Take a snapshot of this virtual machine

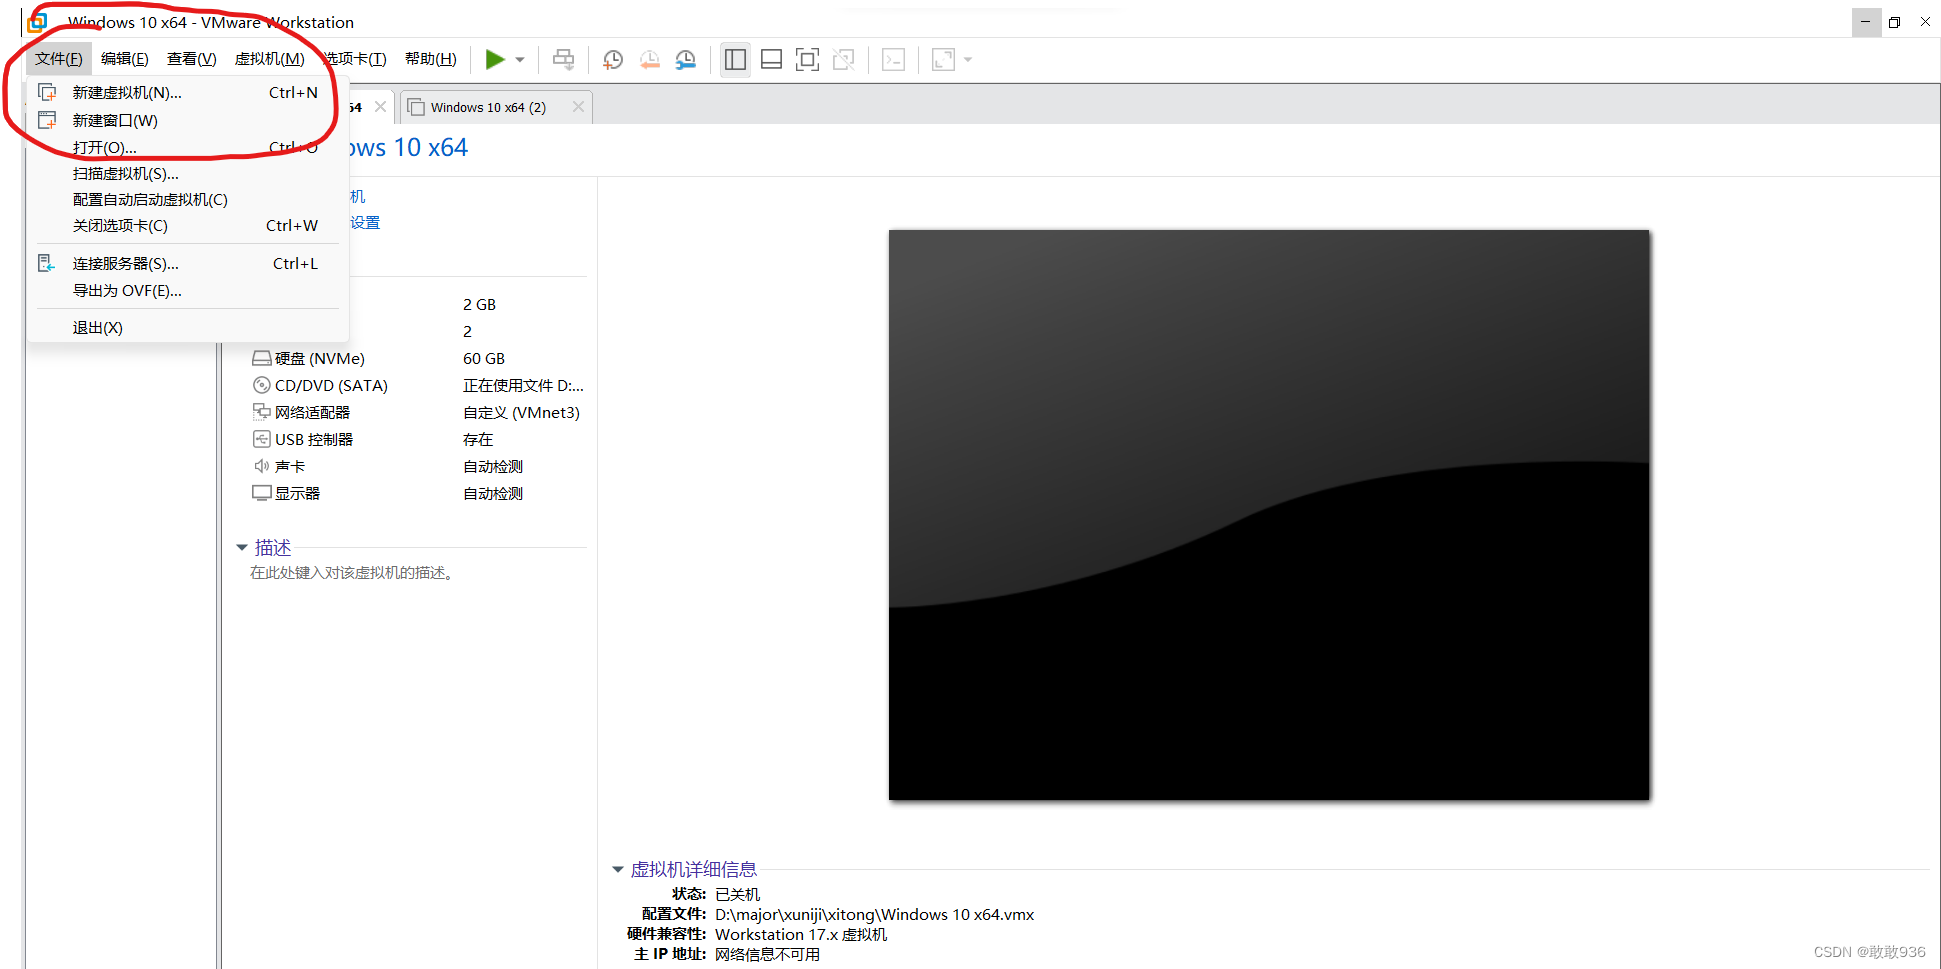[x=613, y=60]
